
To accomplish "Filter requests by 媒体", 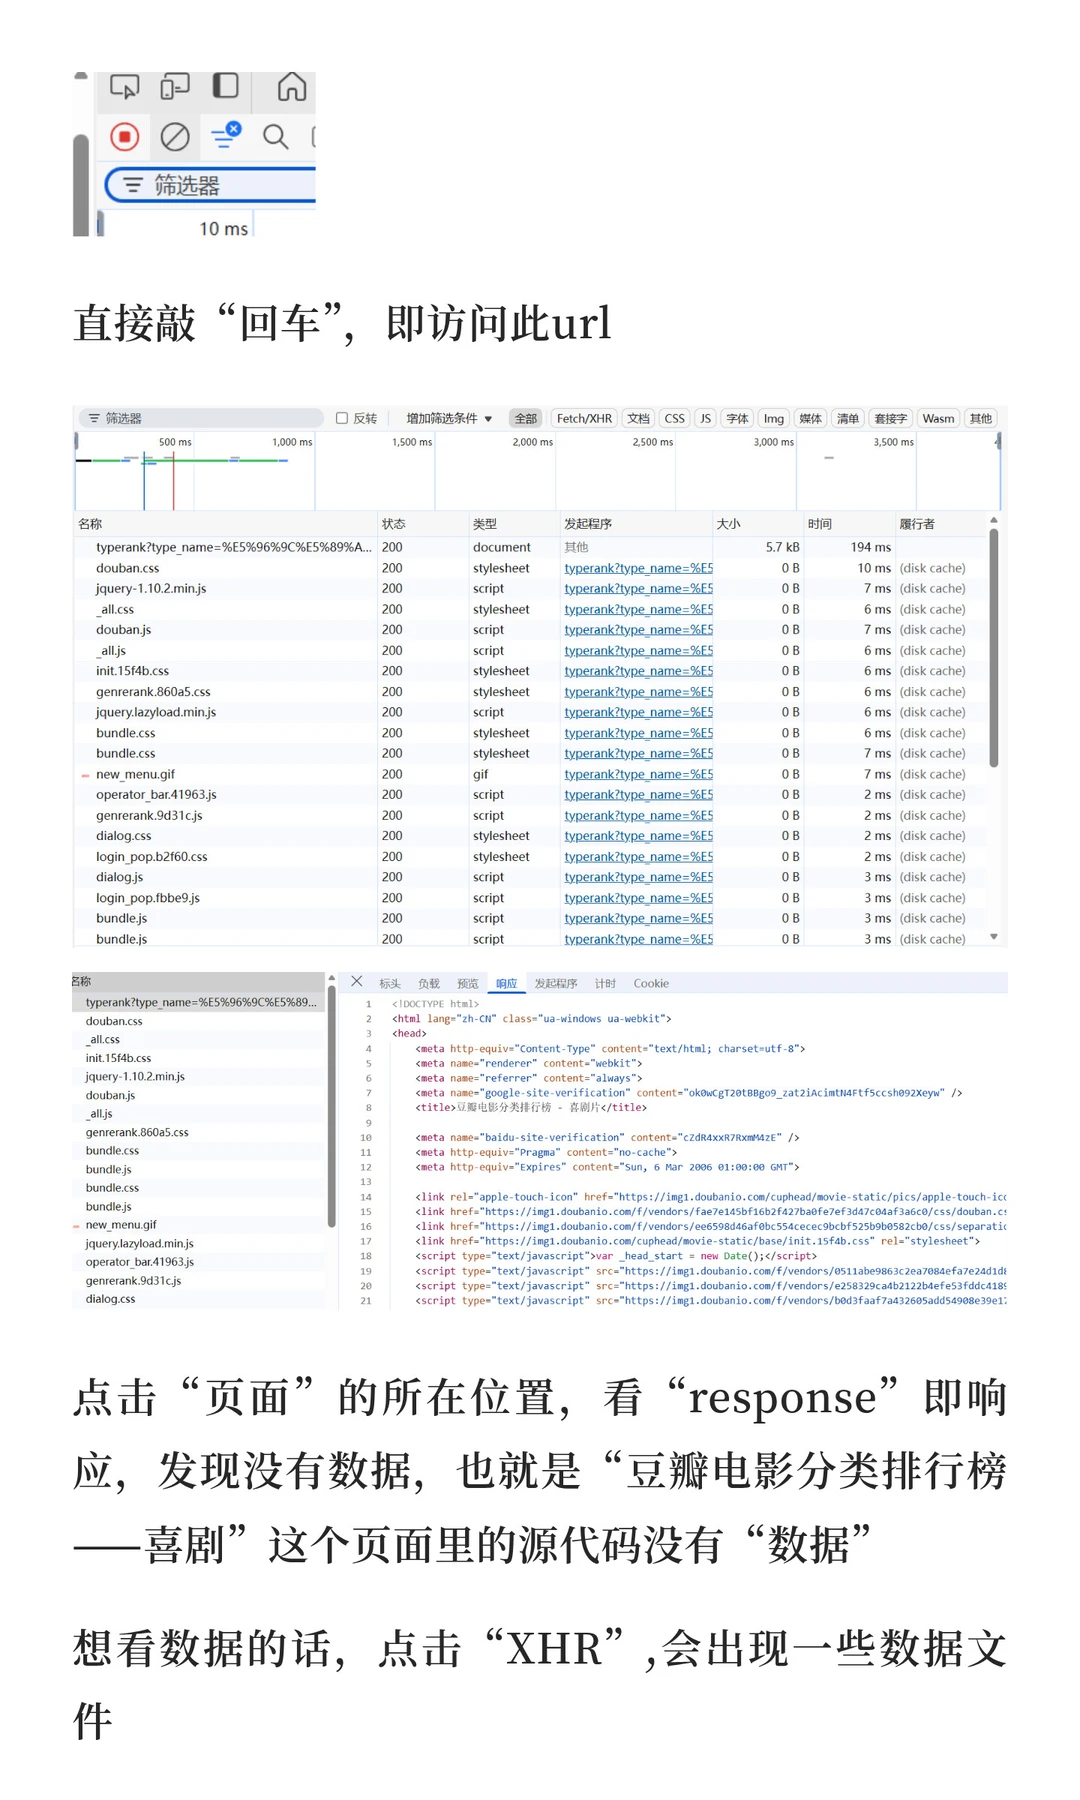I will coord(811,418).
